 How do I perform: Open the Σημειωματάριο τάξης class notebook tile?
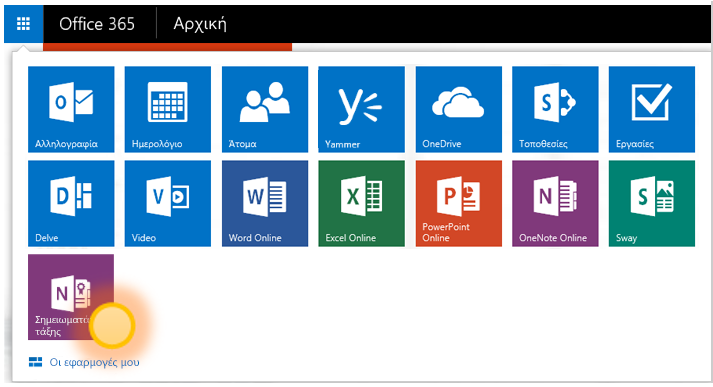click(x=71, y=297)
